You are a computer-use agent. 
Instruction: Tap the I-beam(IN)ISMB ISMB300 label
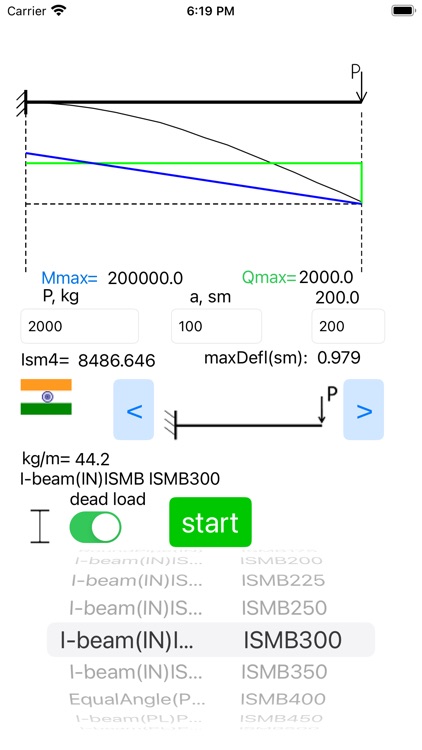[120, 478]
